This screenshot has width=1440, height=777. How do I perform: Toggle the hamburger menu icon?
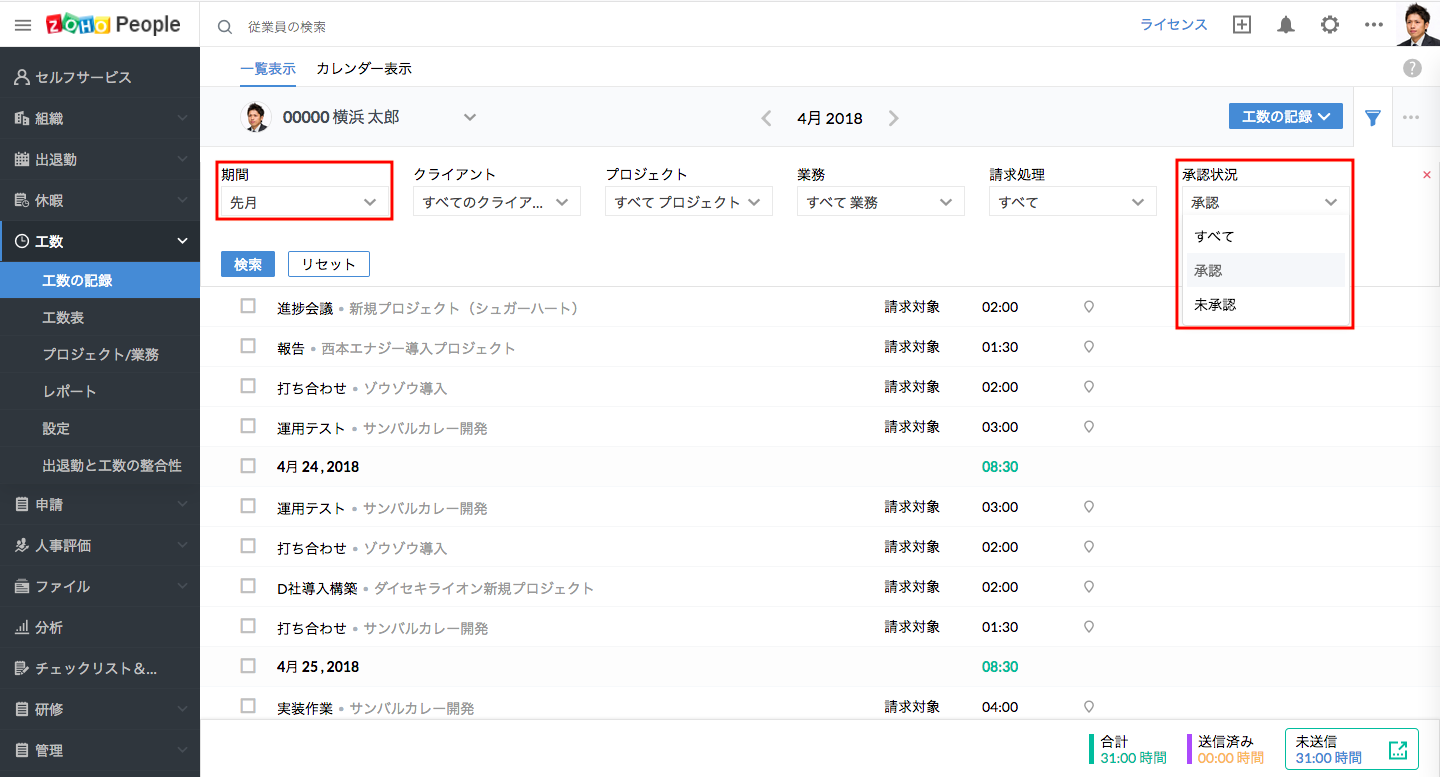point(23,25)
